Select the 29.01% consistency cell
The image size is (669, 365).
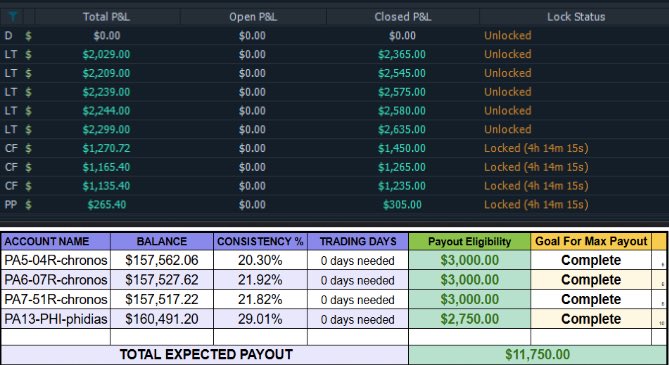260,319
